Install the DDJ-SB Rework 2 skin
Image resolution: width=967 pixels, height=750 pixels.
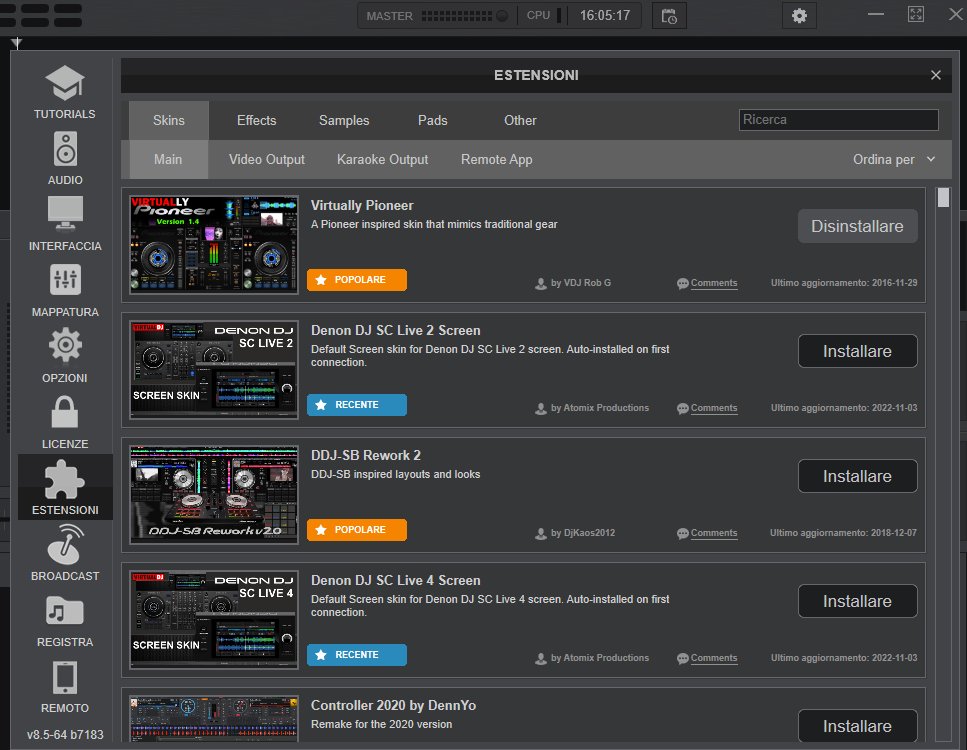[x=857, y=476]
